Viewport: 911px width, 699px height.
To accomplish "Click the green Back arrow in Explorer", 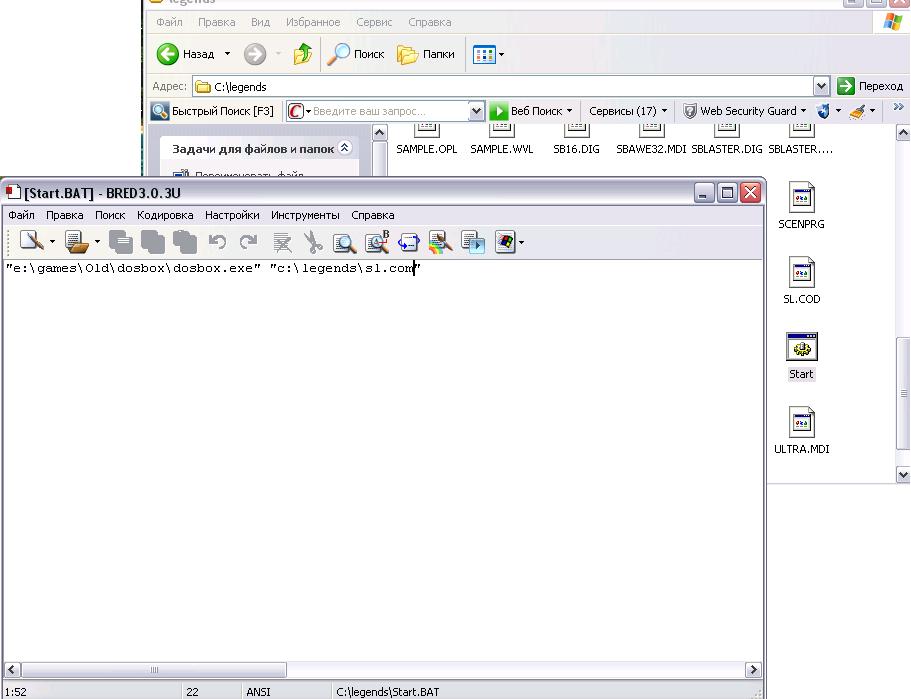I will coord(167,54).
